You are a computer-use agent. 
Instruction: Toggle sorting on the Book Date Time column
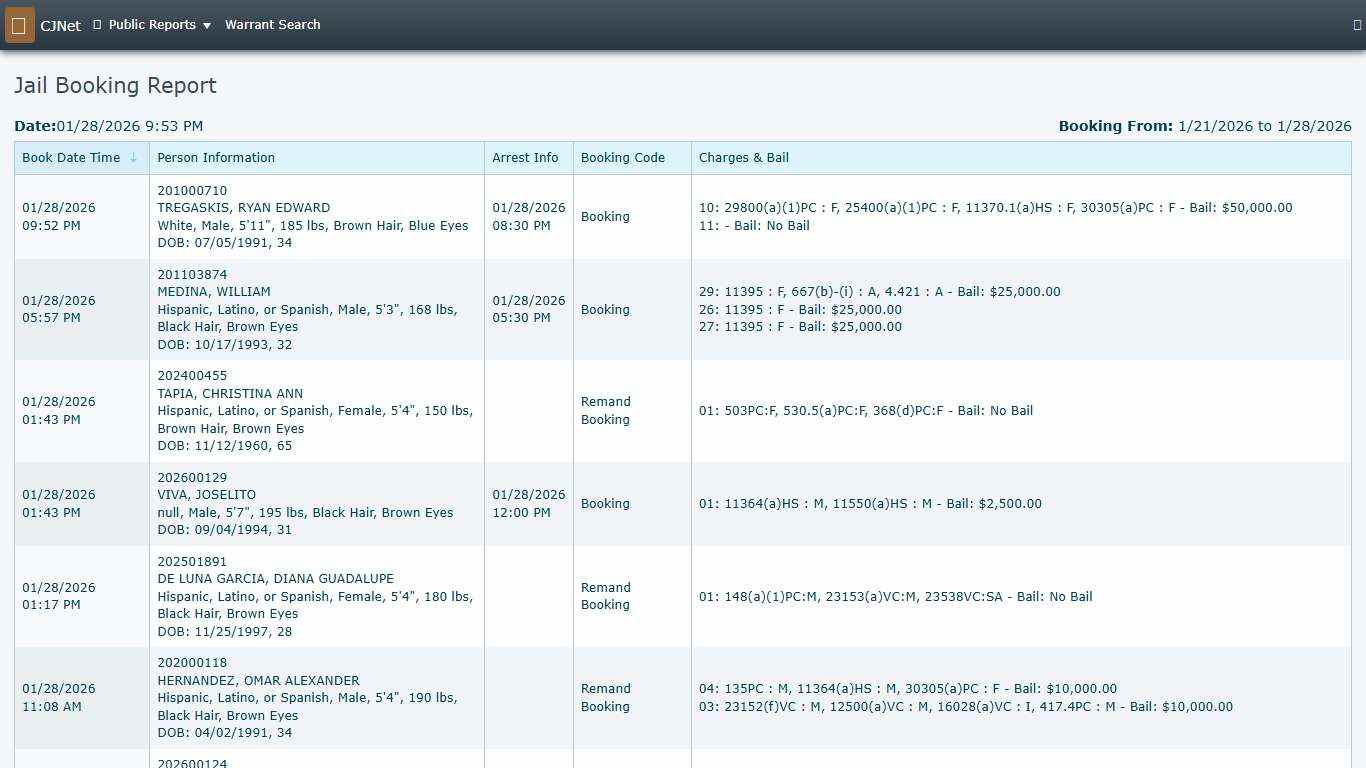pyautogui.click(x=73, y=157)
